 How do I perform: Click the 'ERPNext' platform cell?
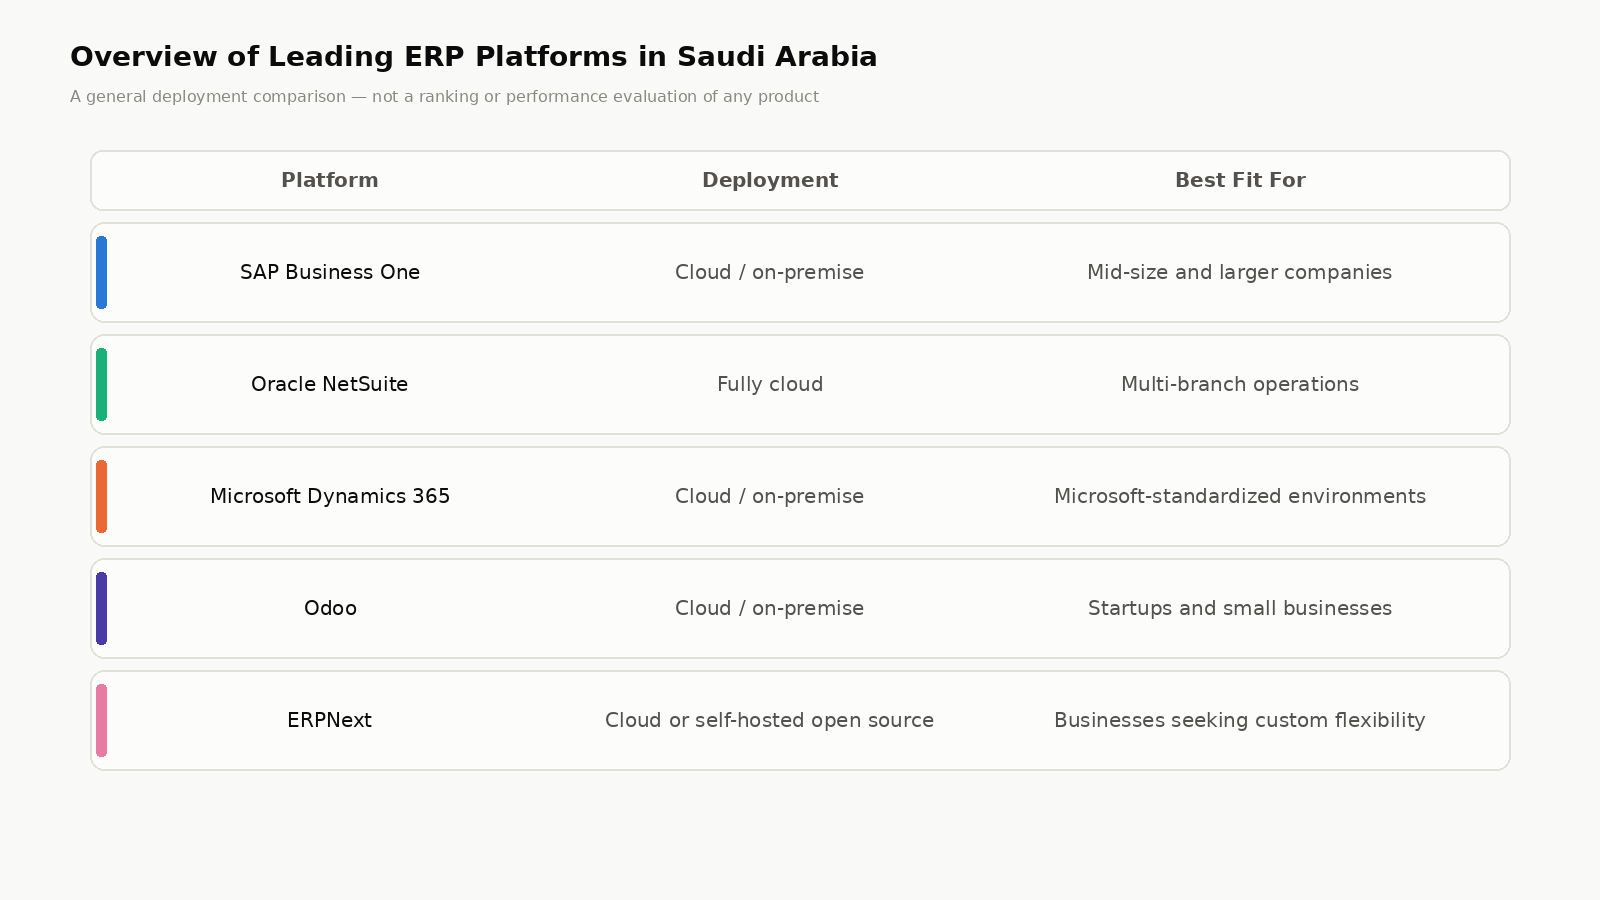click(330, 720)
